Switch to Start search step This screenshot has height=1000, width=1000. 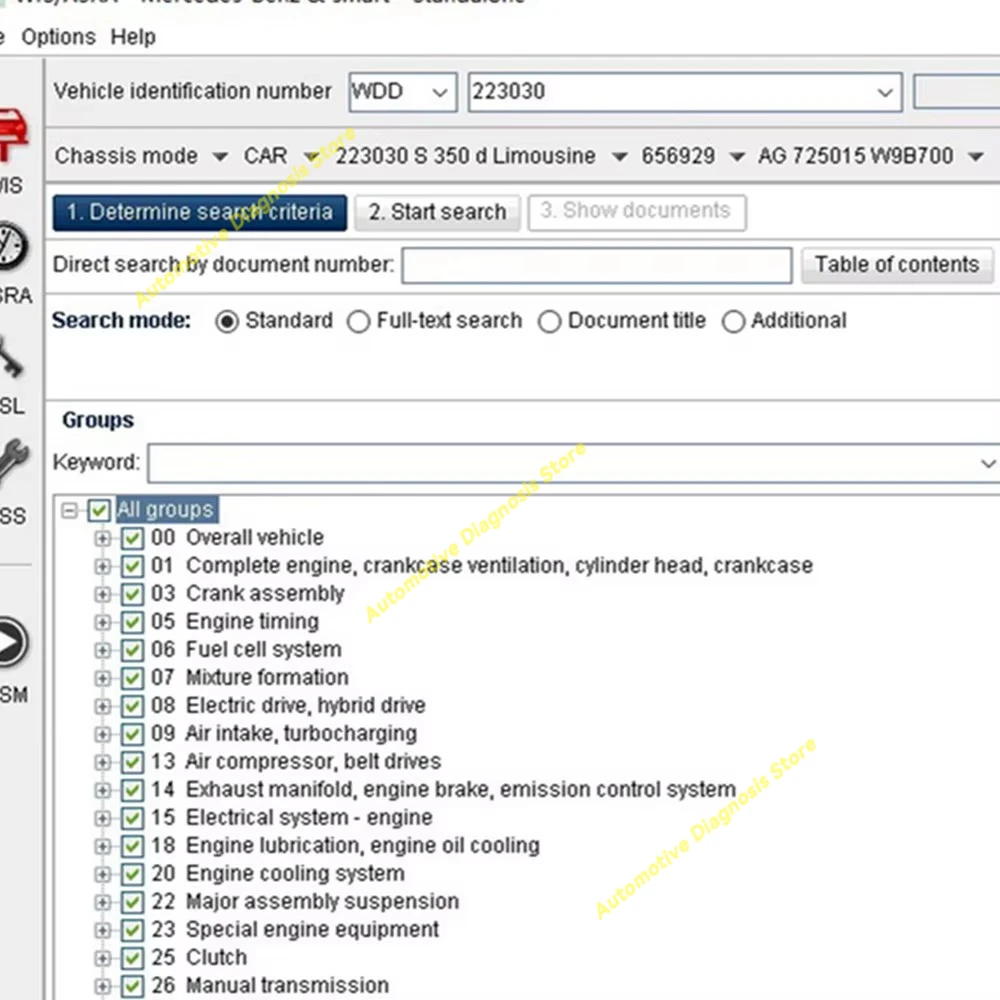click(438, 212)
